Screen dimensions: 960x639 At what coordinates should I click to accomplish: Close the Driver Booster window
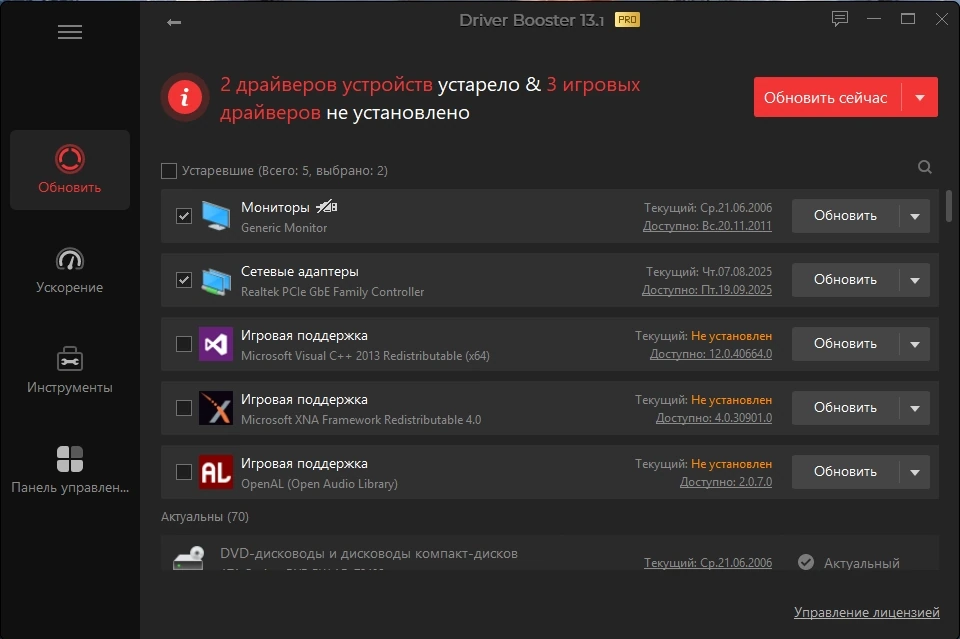pyautogui.click(x=942, y=19)
